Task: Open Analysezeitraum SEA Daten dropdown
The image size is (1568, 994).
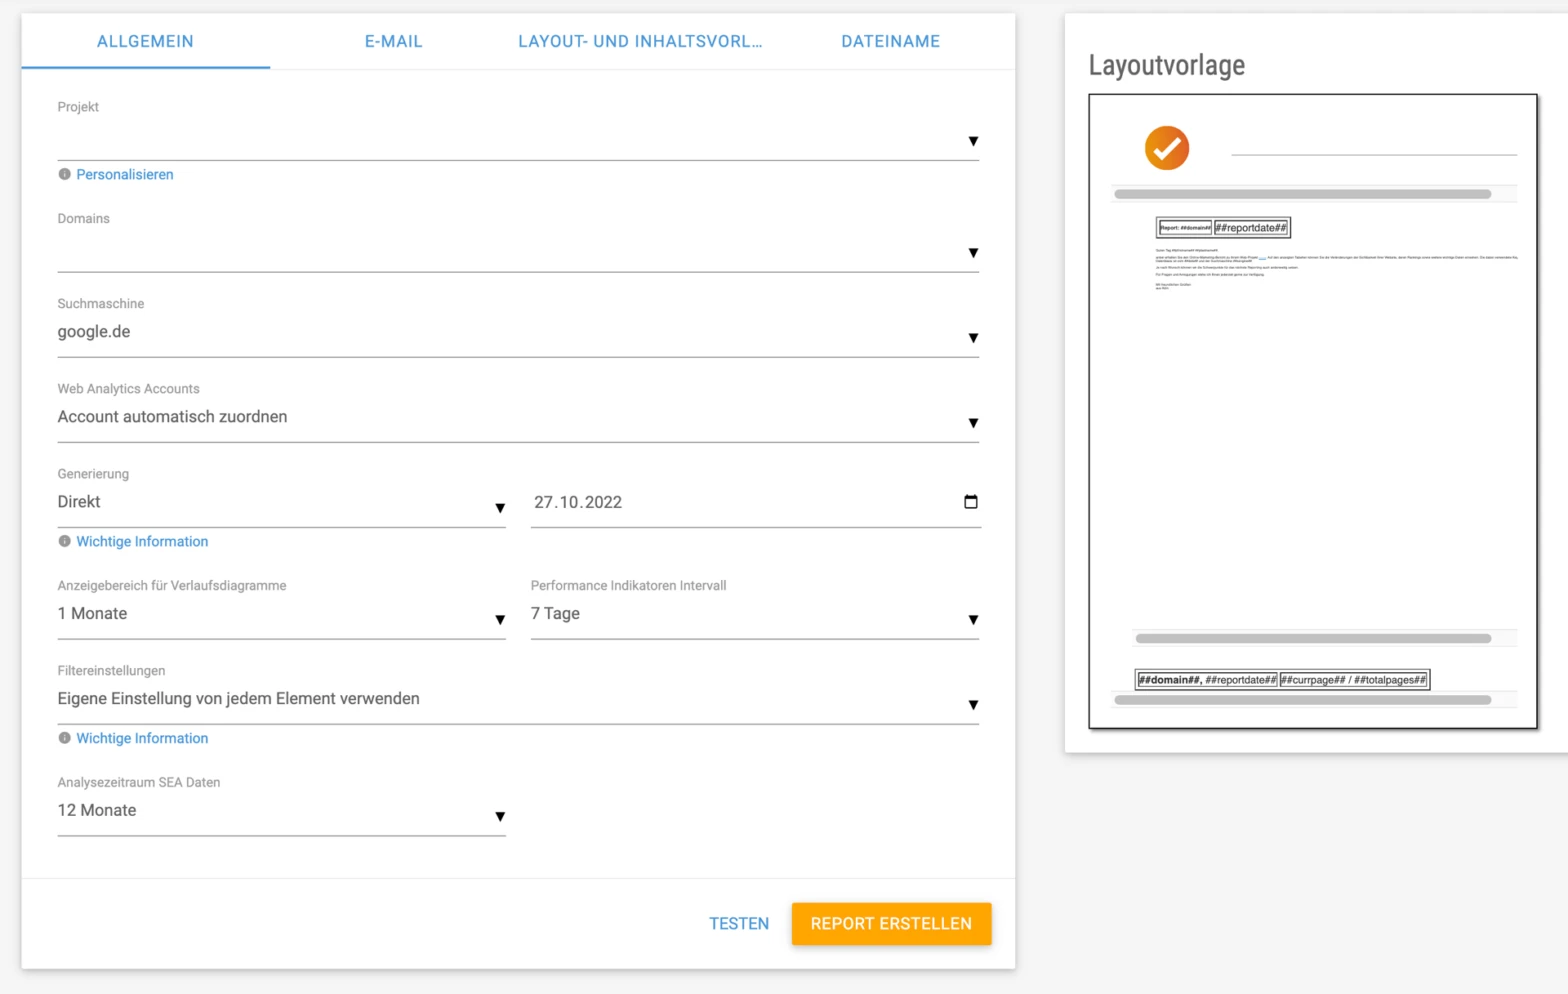Action: [x=281, y=812]
